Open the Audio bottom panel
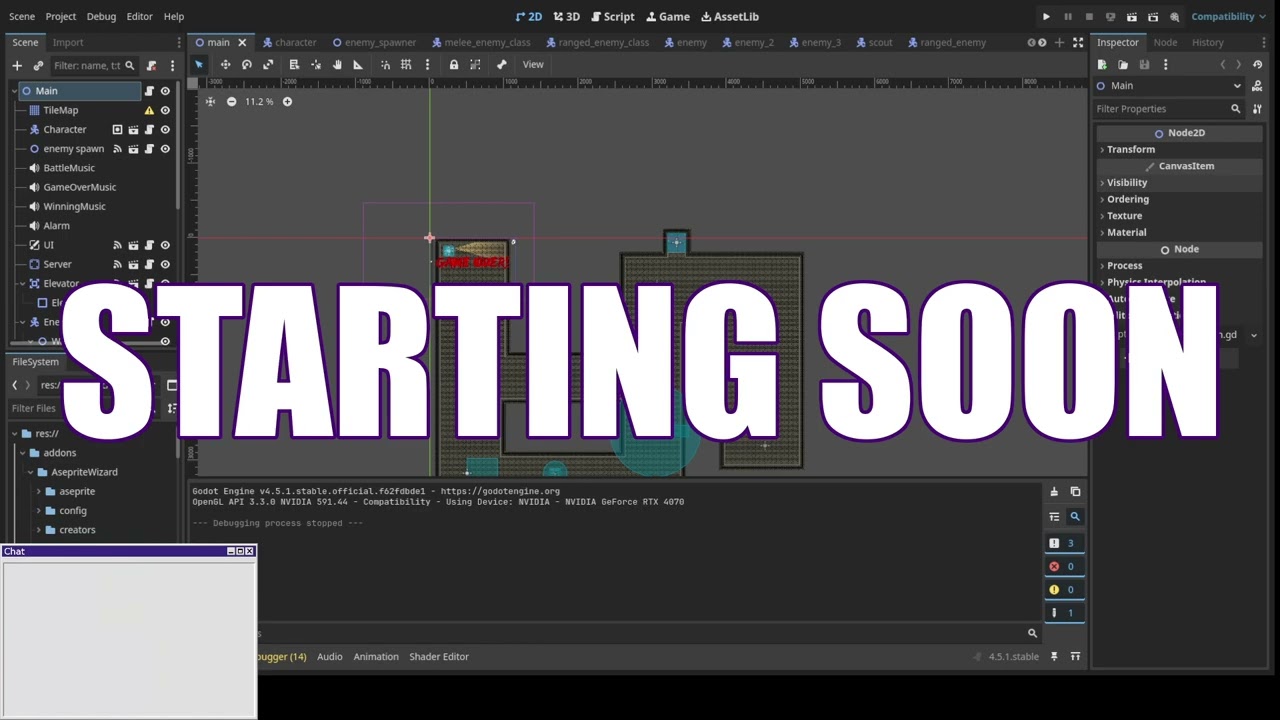The width and height of the screenshot is (1280, 720). click(330, 657)
